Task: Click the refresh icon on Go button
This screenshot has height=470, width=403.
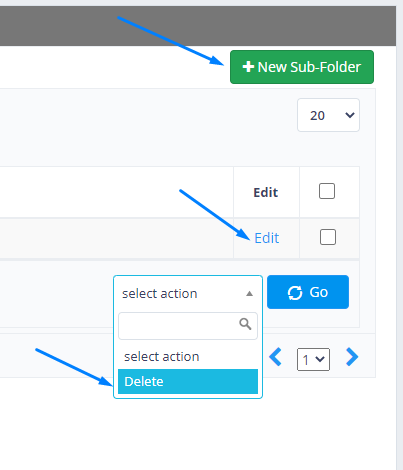Action: tap(295, 293)
